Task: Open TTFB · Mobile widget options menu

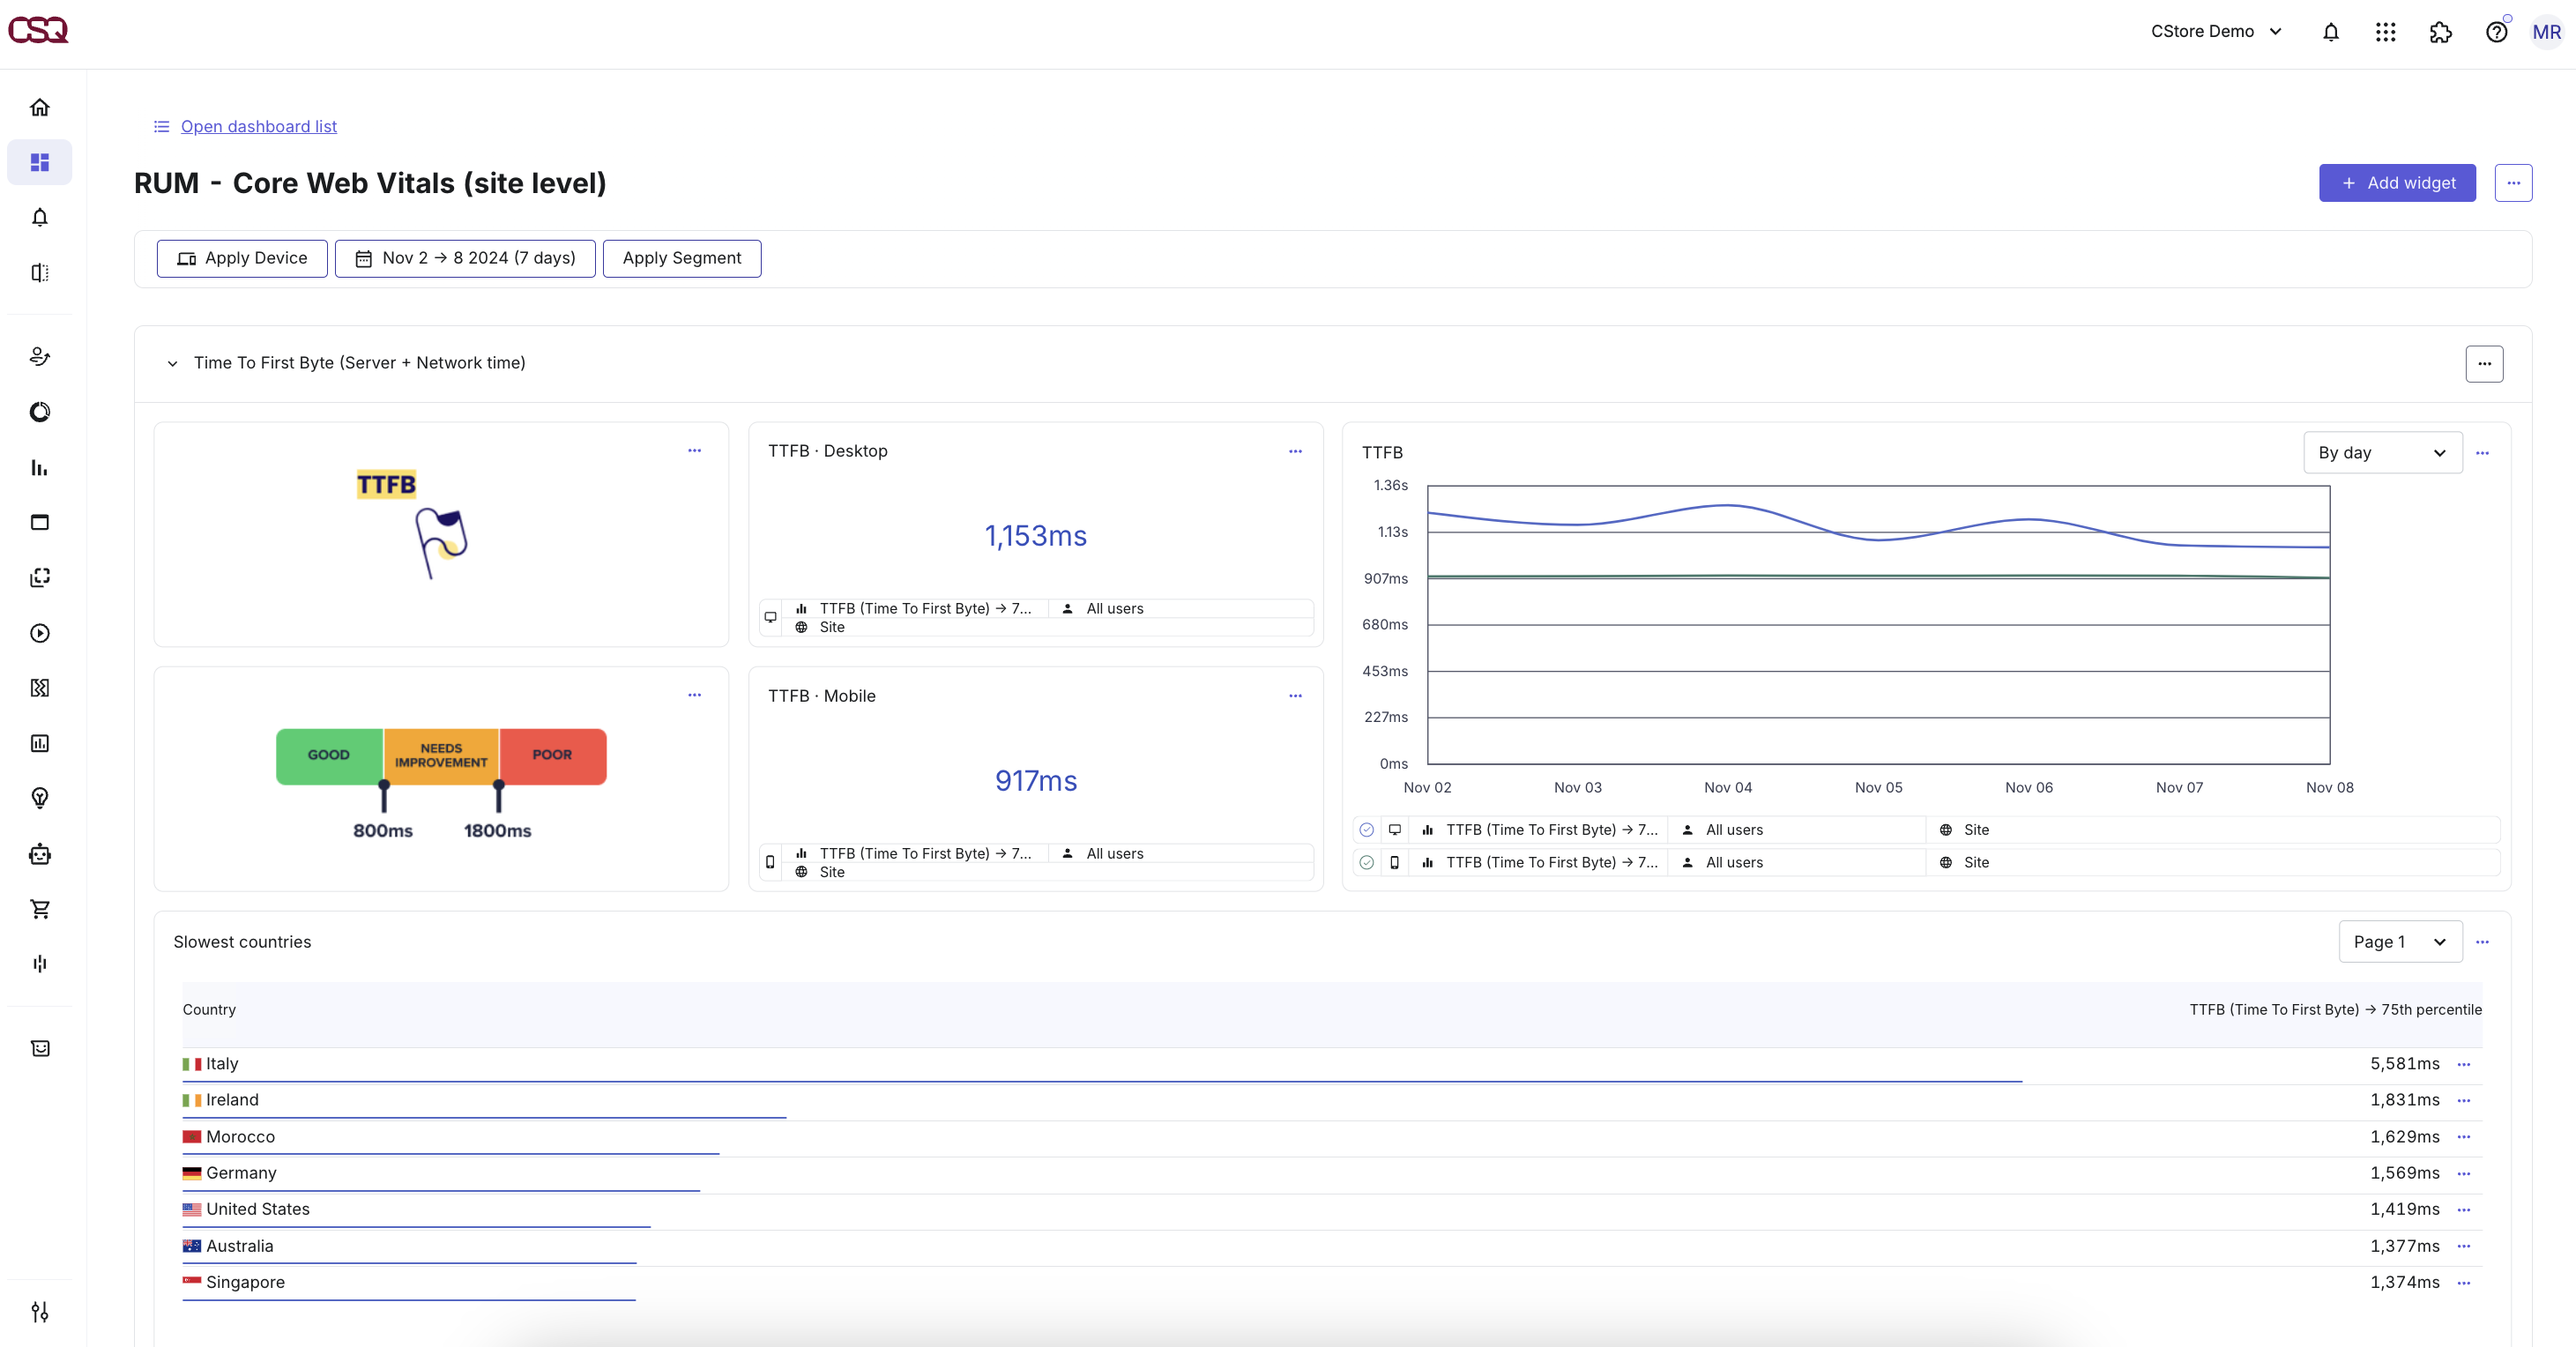Action: [1295, 696]
